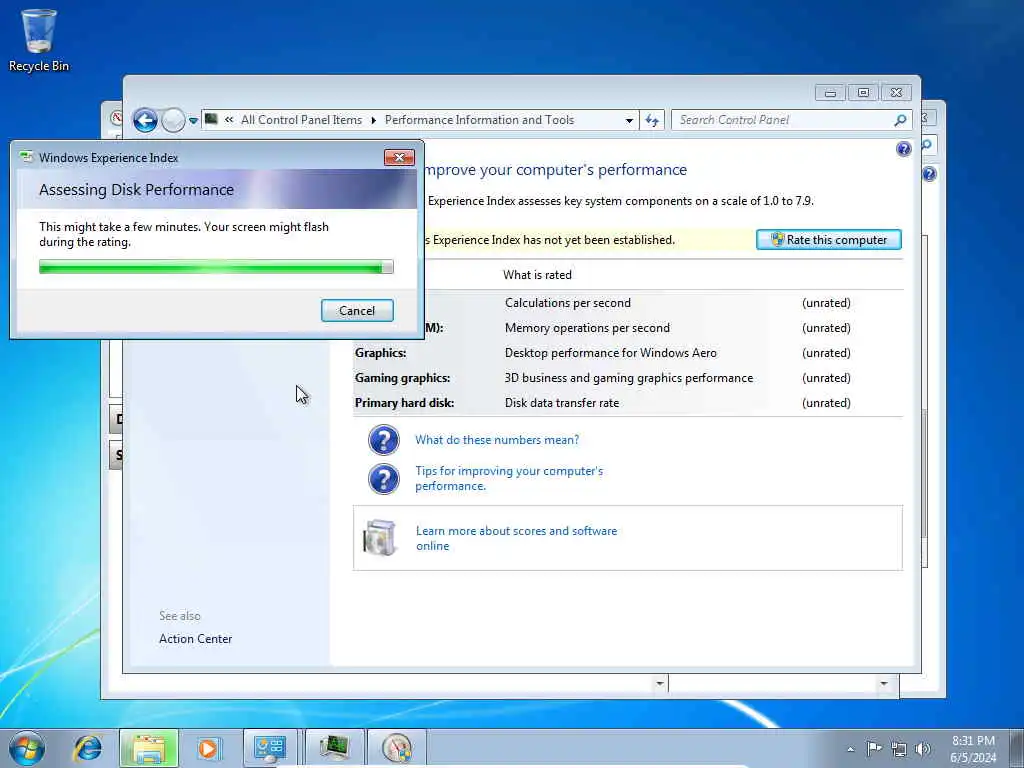Select the Gaming graphics row label
The width and height of the screenshot is (1024, 768).
402,378
